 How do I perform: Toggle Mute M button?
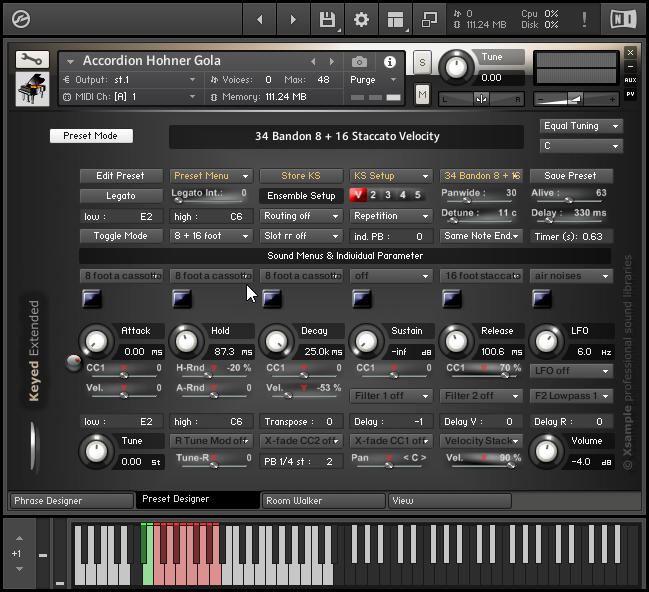pos(422,95)
